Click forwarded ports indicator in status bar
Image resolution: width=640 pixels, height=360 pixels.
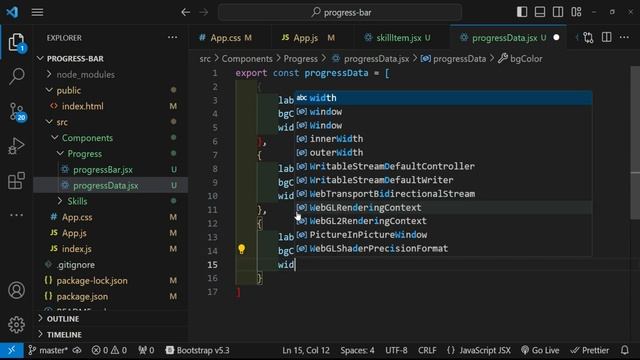(x=146, y=350)
